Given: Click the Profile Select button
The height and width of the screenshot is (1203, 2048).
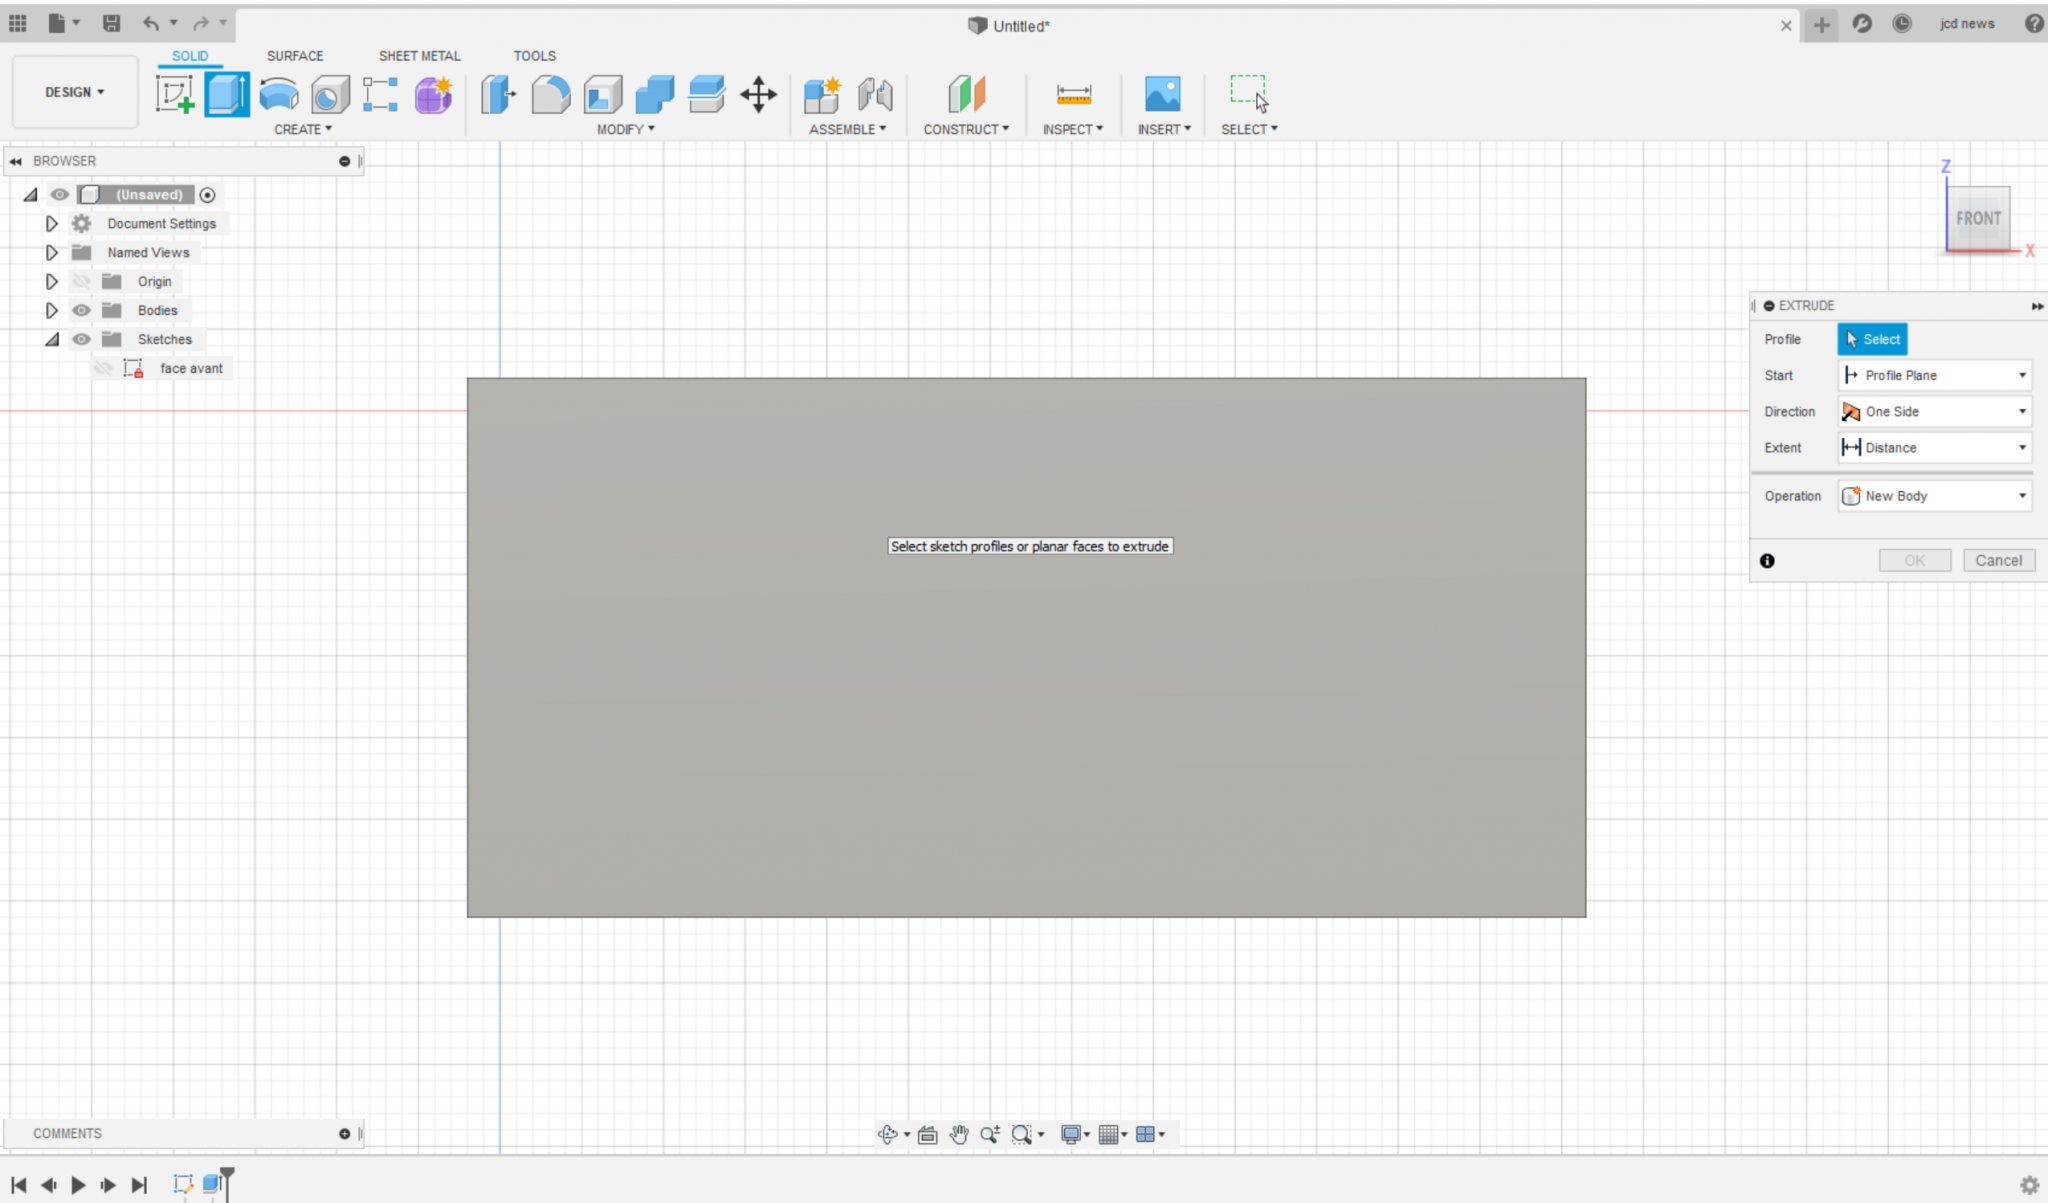Looking at the screenshot, I should pos(1872,339).
